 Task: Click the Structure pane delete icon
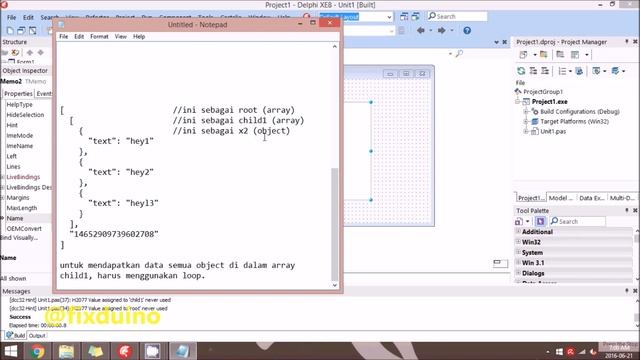[15, 53]
